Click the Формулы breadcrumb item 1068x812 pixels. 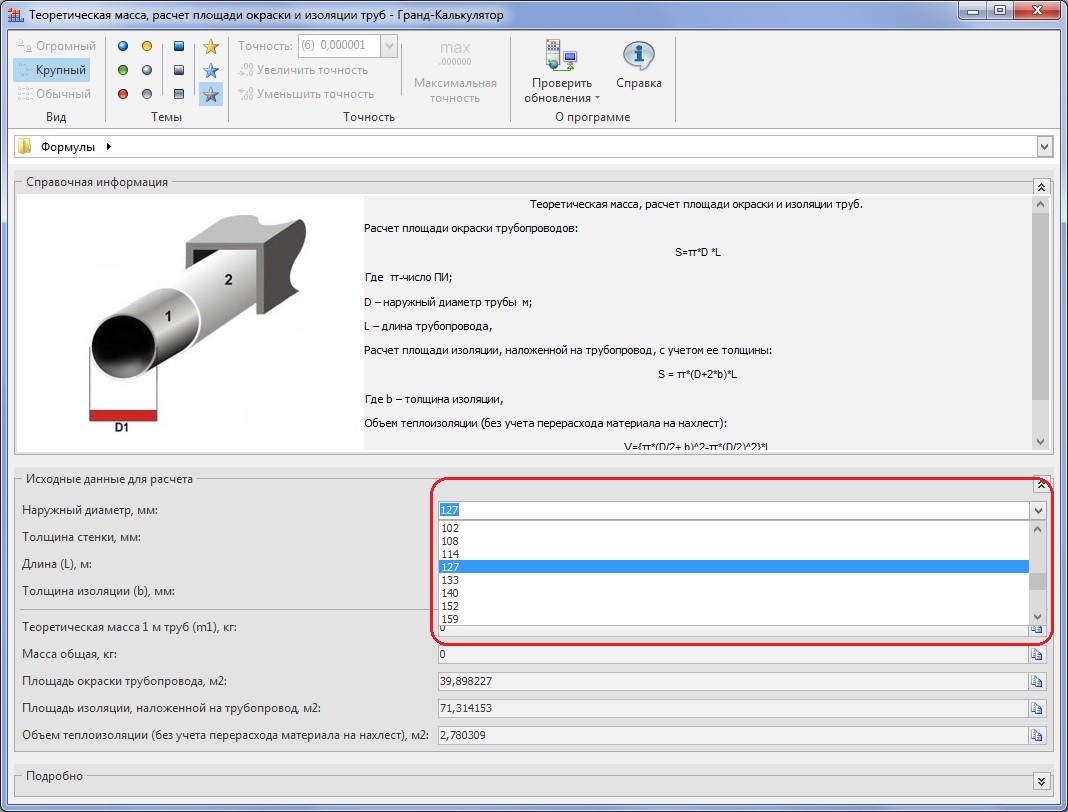point(67,147)
